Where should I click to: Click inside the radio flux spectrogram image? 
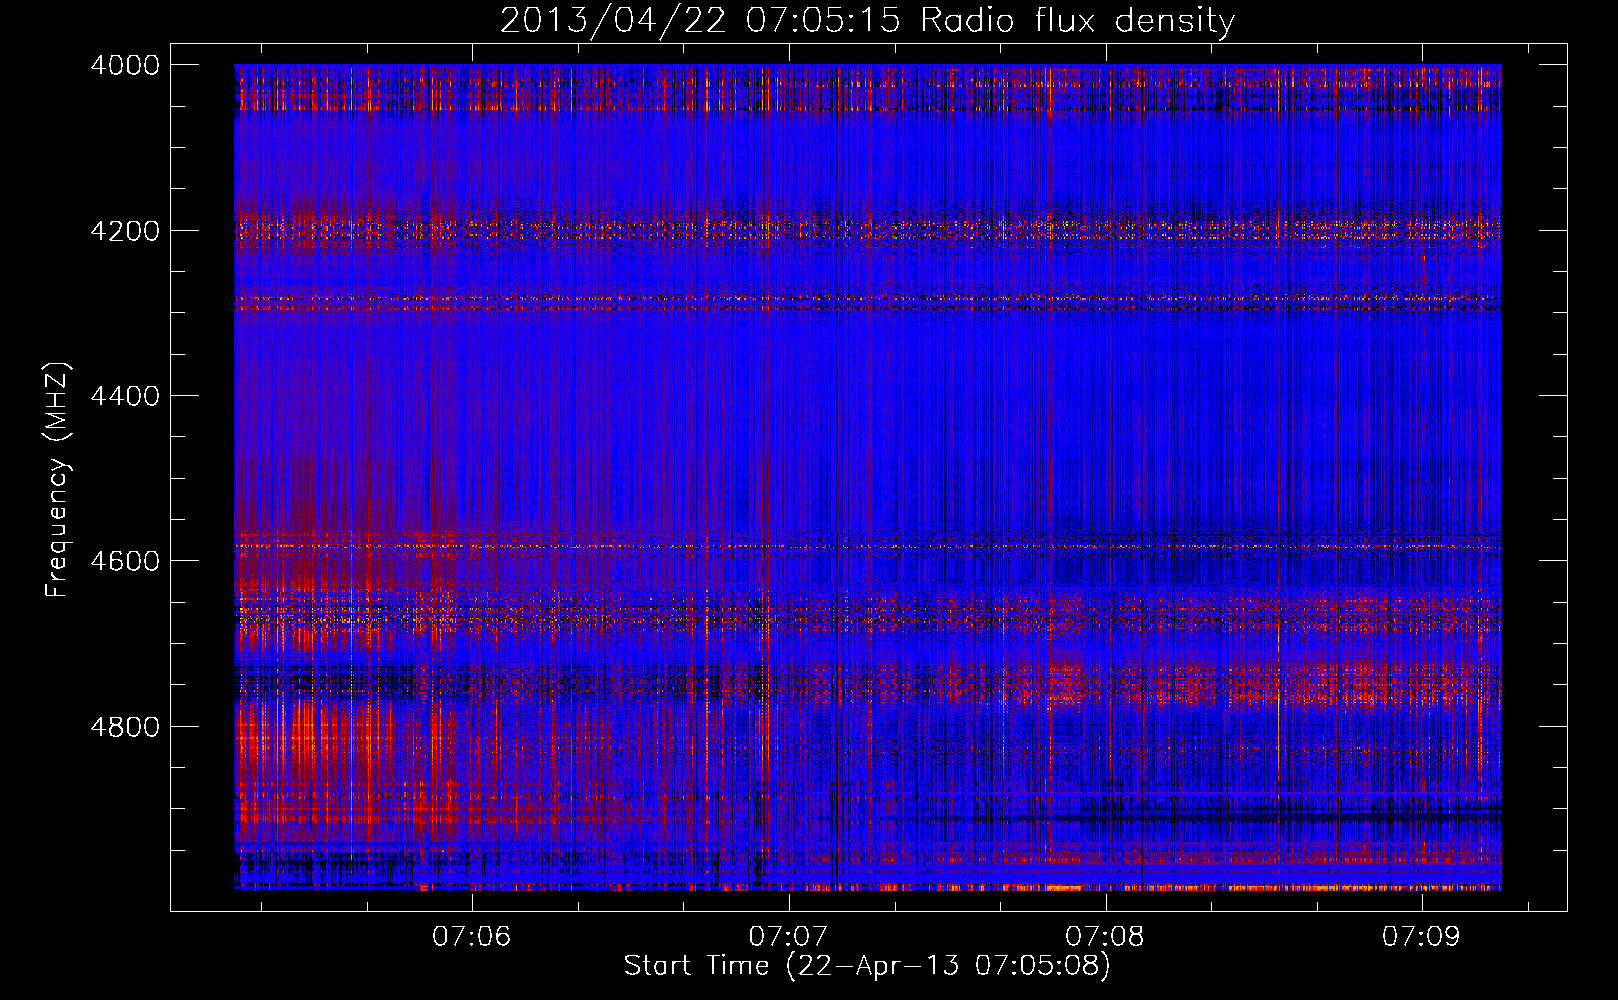coord(868,477)
